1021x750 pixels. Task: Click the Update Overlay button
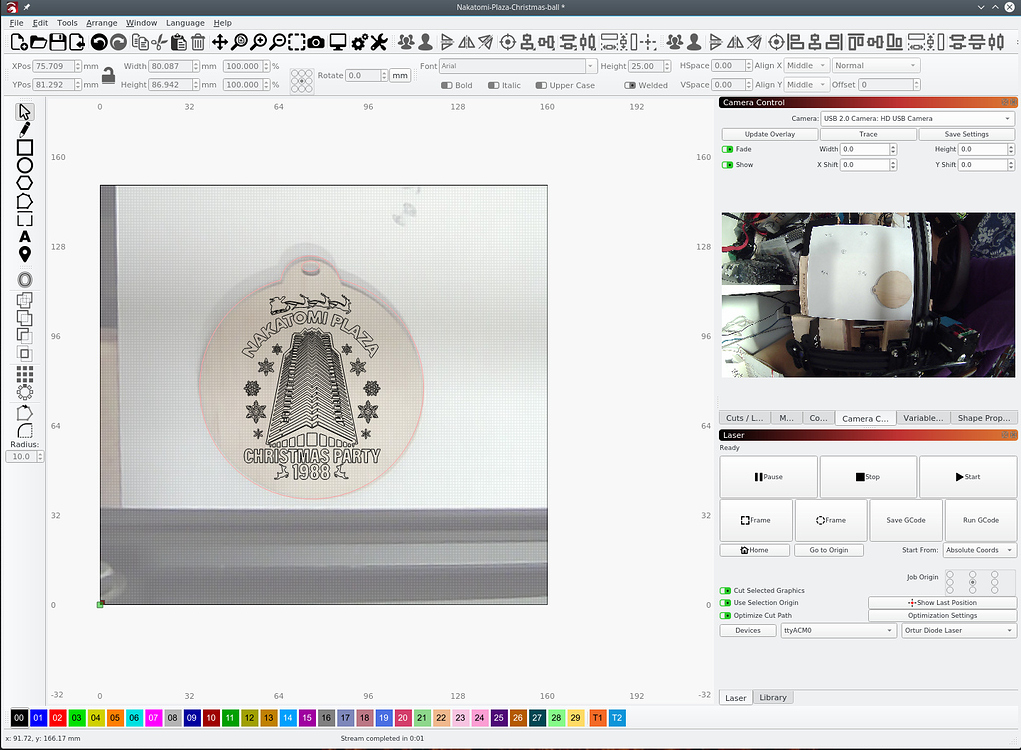coord(770,134)
